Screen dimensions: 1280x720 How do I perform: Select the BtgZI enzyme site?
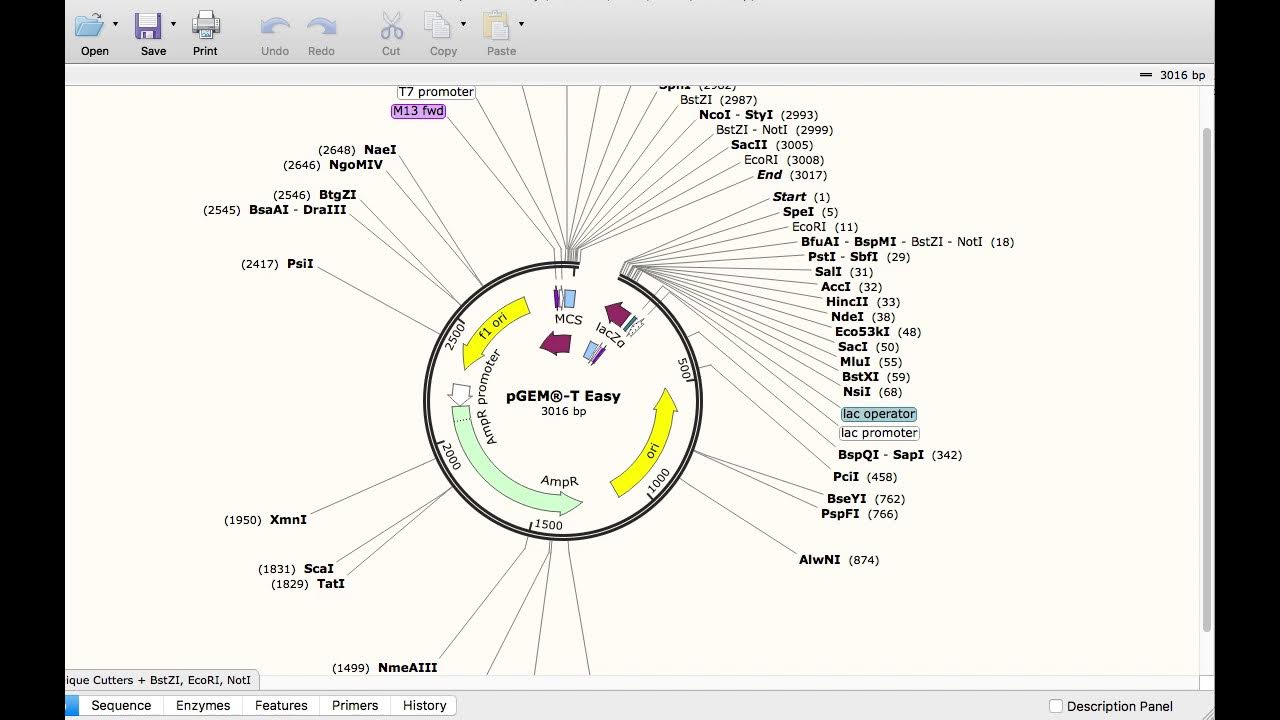point(338,195)
